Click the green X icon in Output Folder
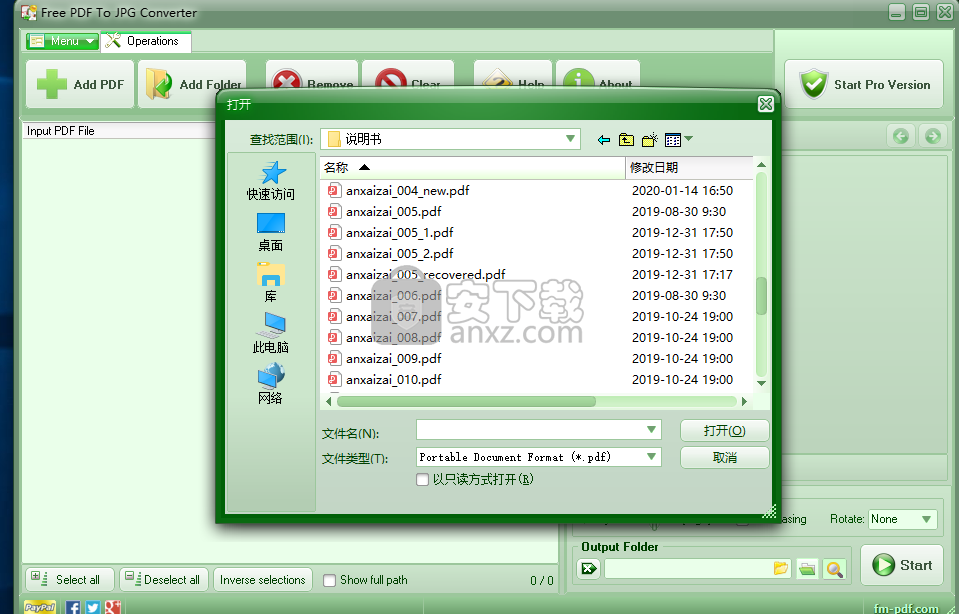The height and width of the screenshot is (614, 959). coord(588,569)
